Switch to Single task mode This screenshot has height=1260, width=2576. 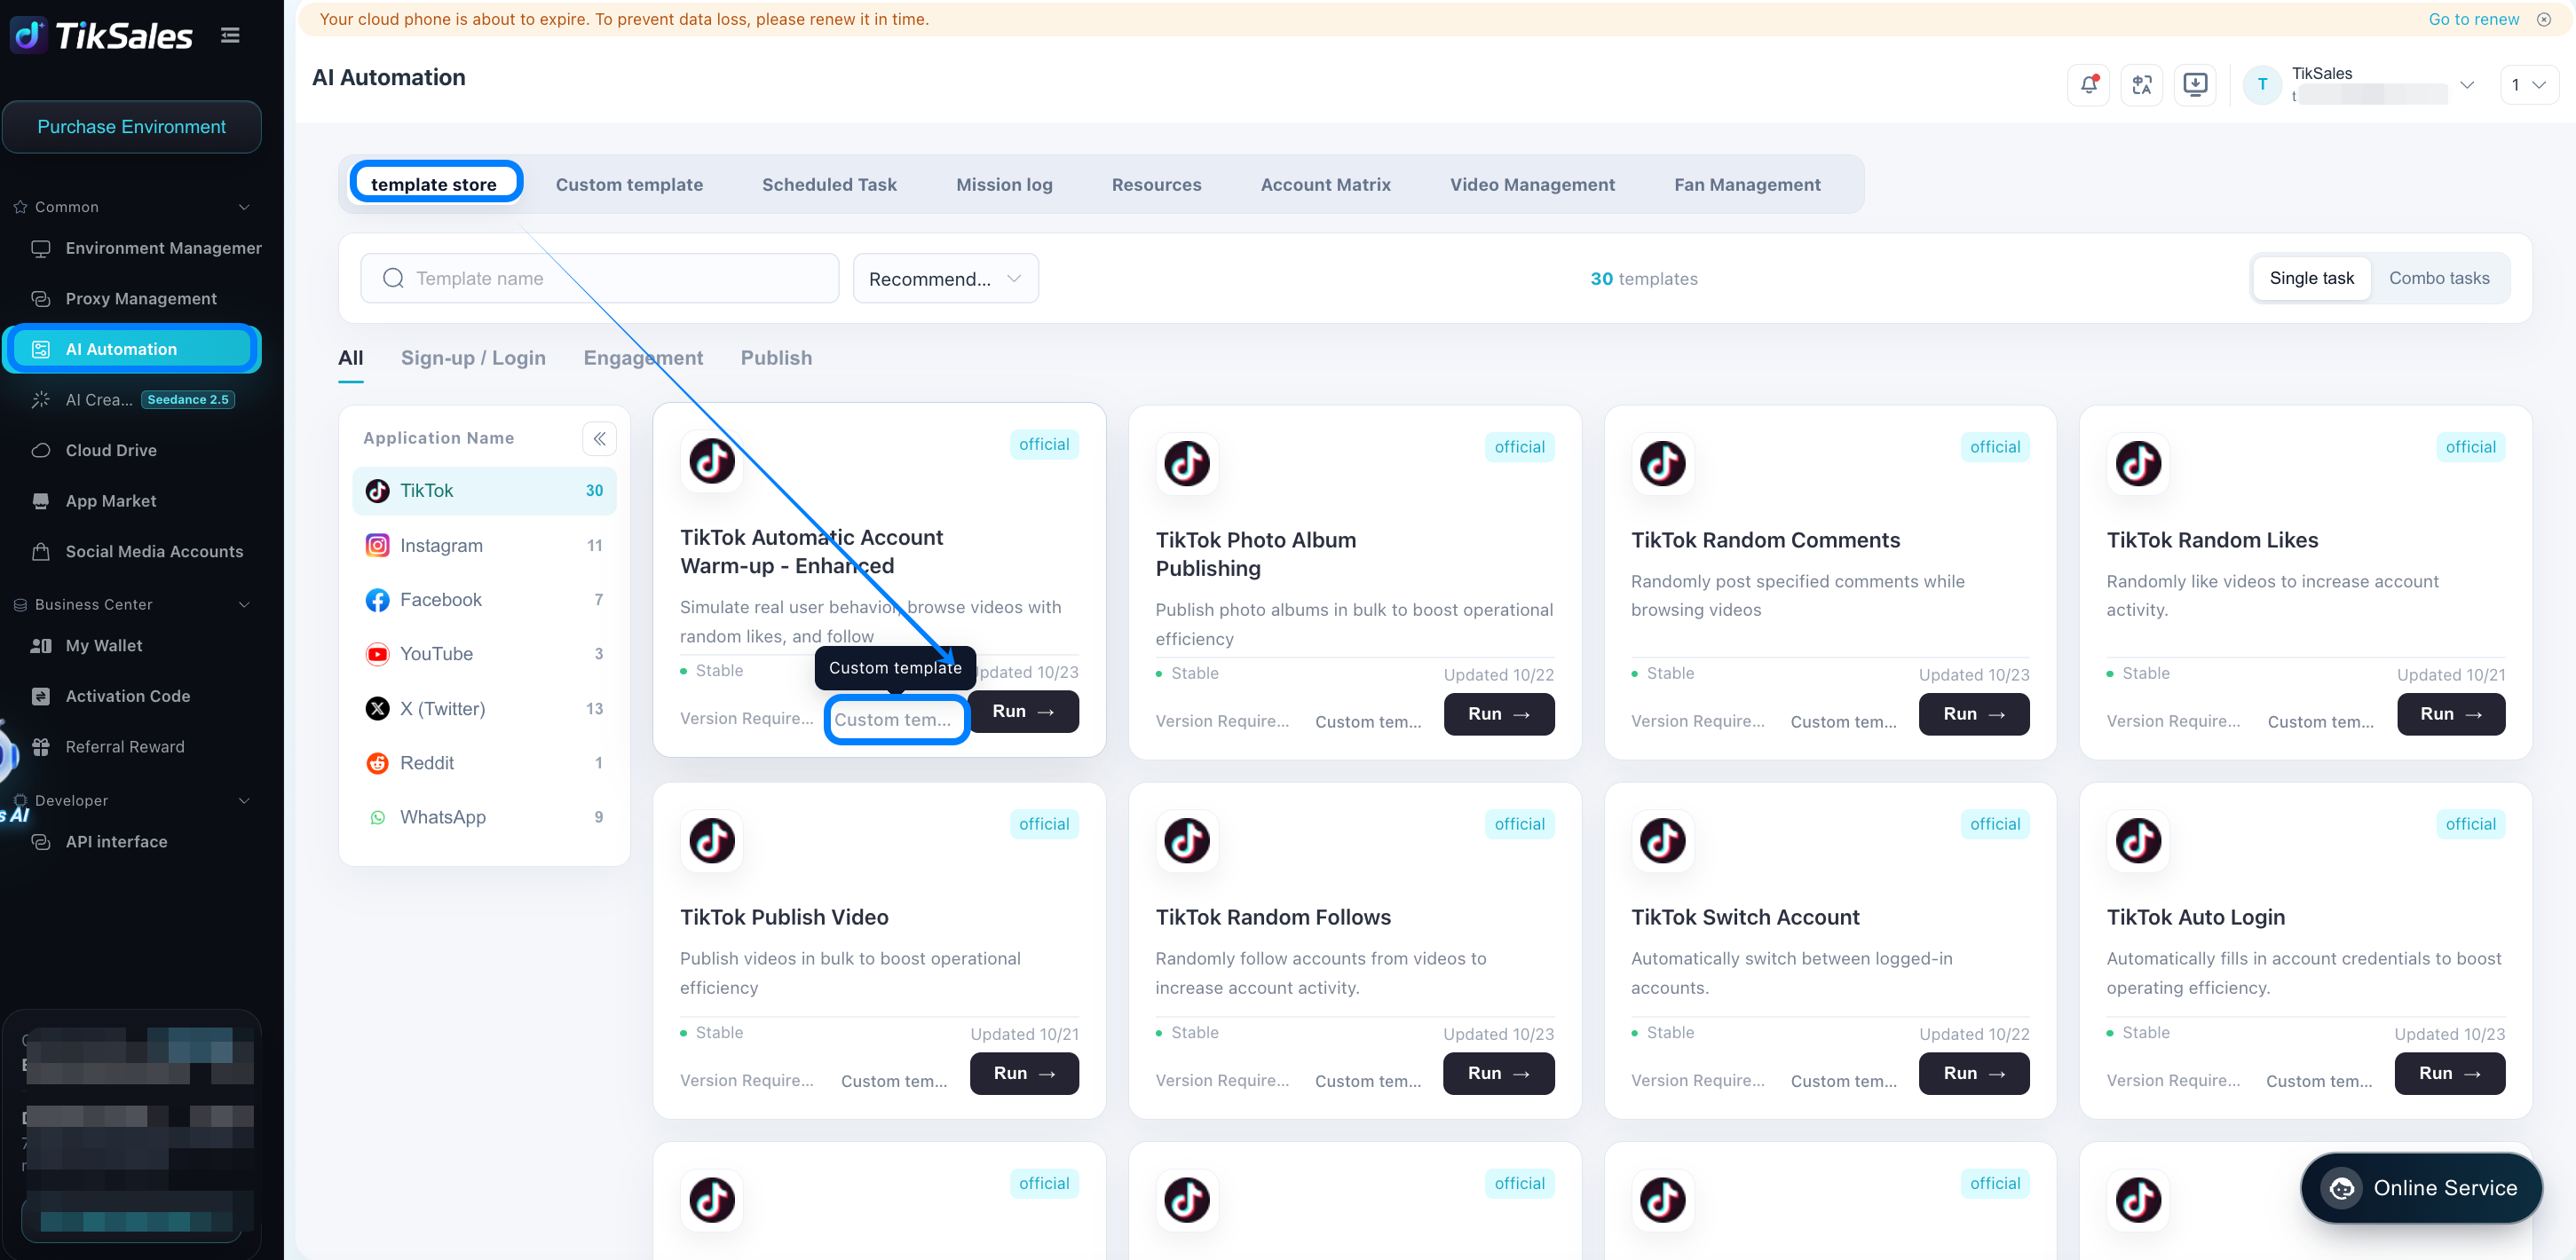(2311, 278)
